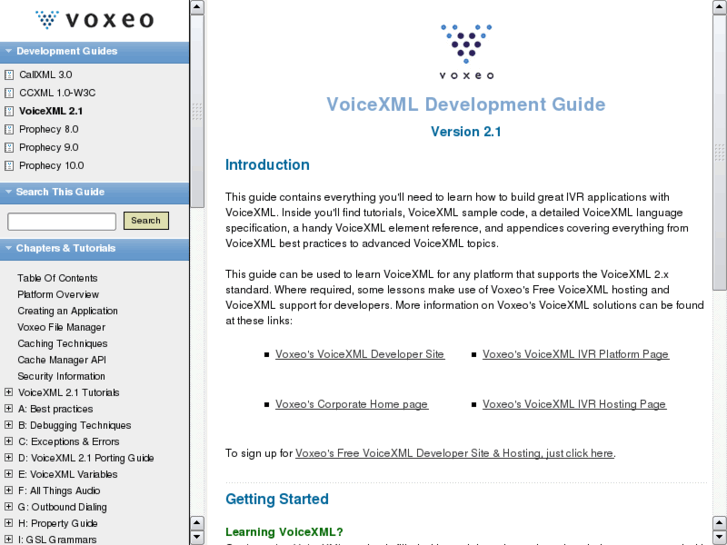Expand F: All Things Audio node

pos(8,490)
